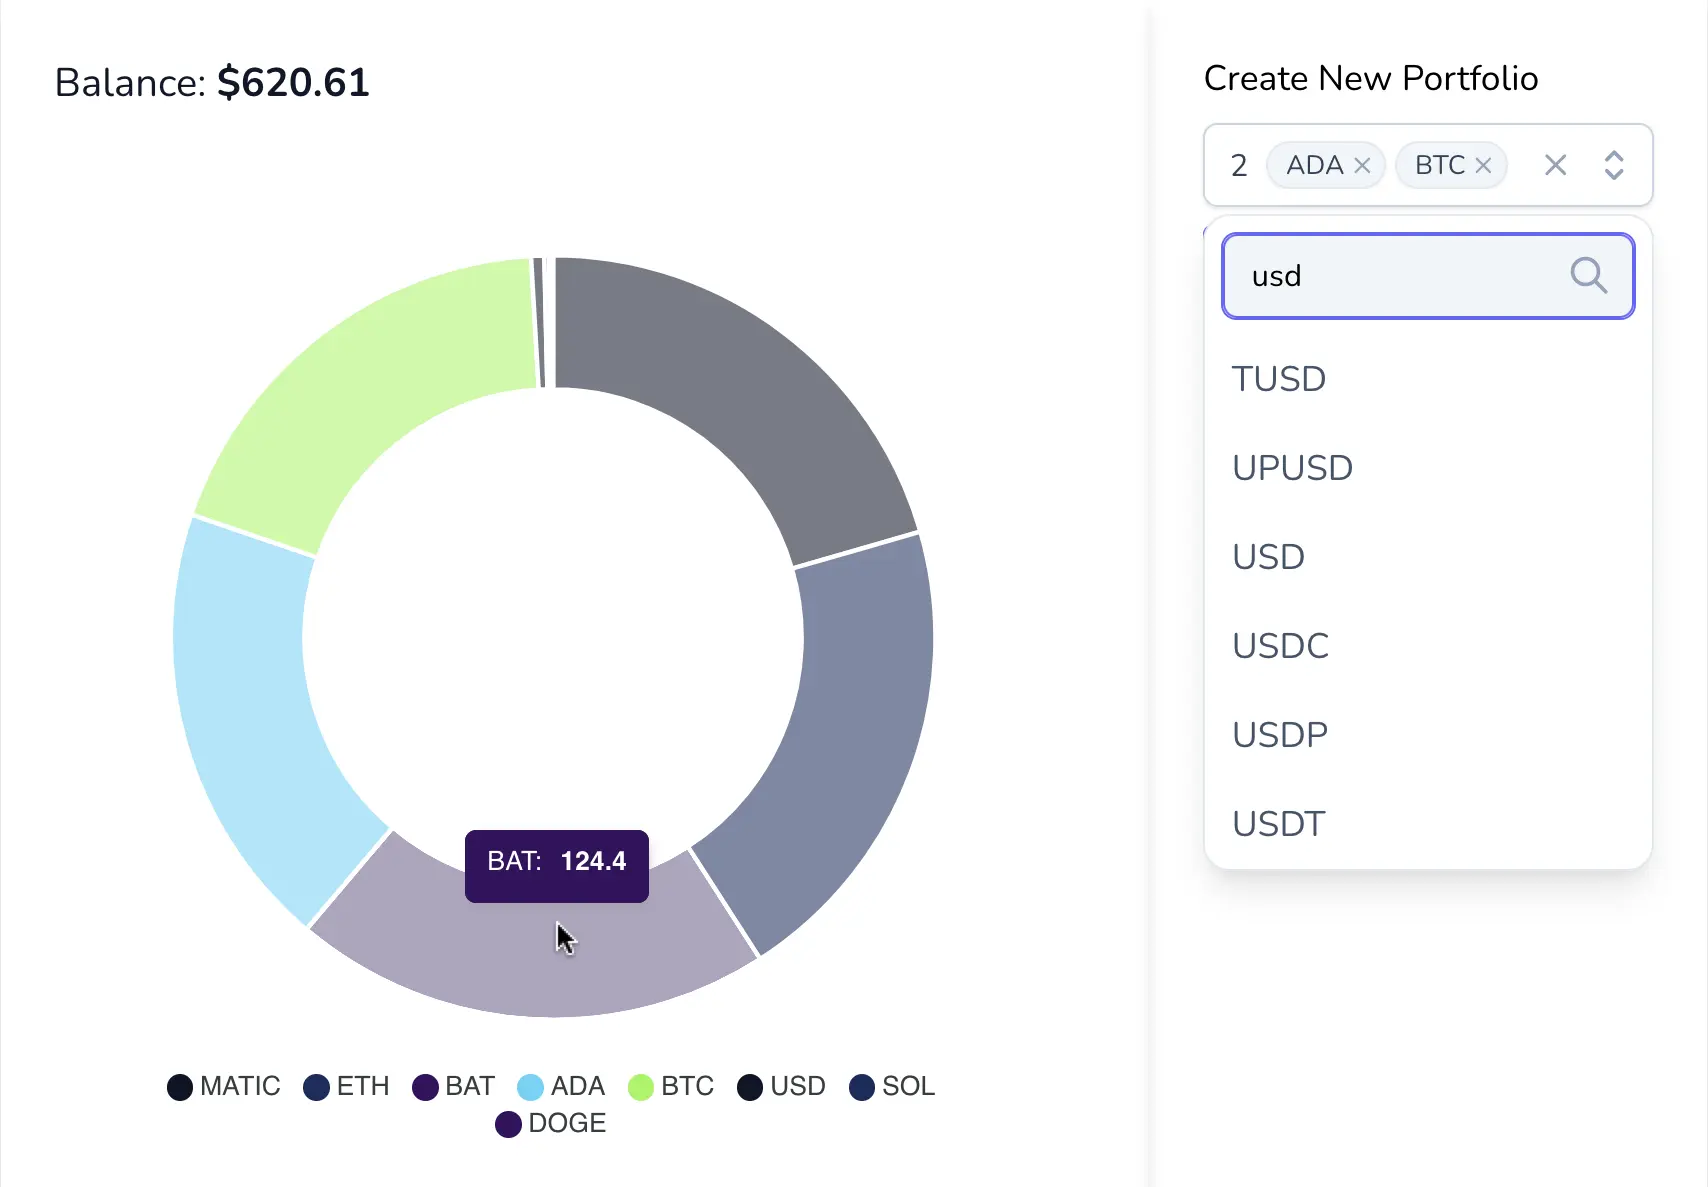Viewport: 1708px width, 1187px height.
Task: Collapse the coin selector with the chevron arrows
Action: [x=1613, y=165]
